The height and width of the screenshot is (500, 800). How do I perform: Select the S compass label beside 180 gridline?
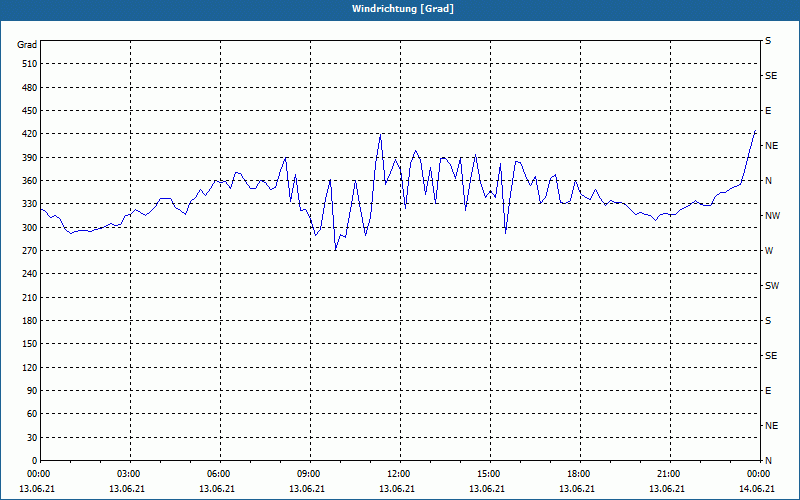[x=768, y=321]
